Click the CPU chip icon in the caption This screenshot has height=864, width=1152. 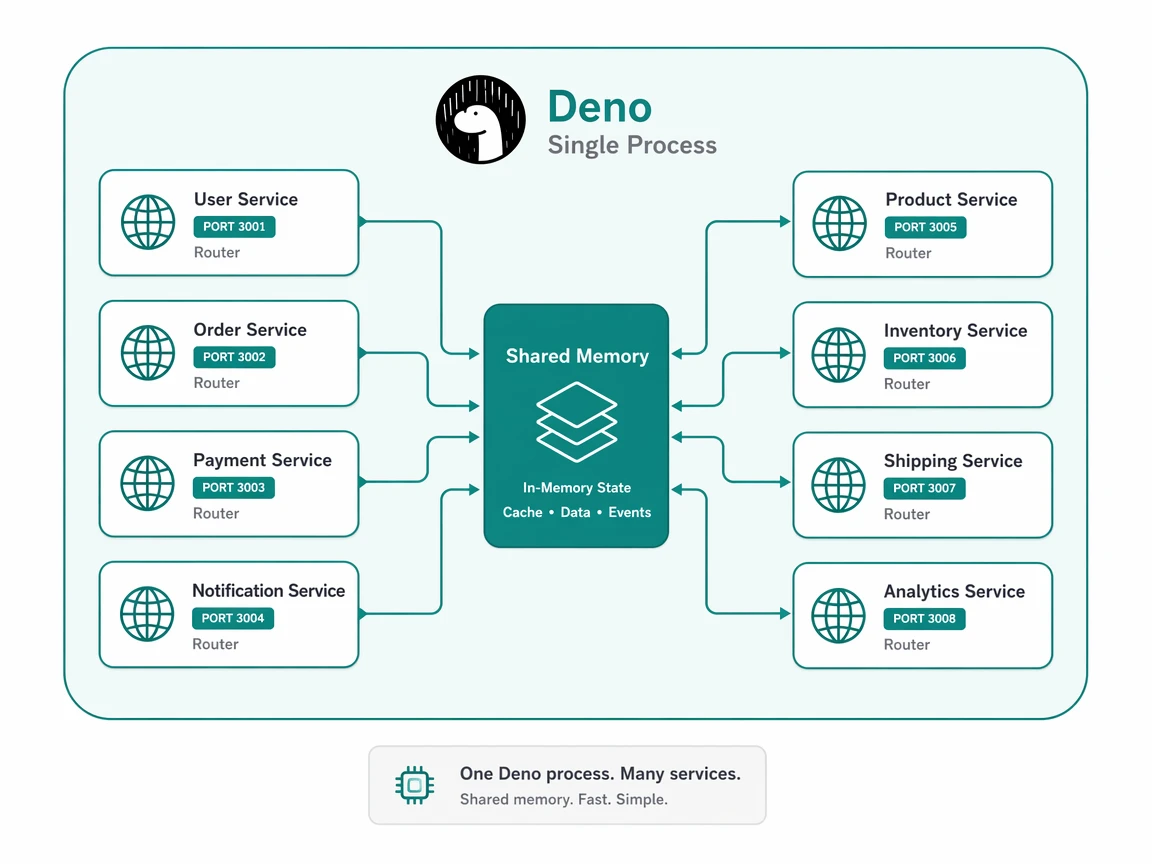tap(414, 785)
